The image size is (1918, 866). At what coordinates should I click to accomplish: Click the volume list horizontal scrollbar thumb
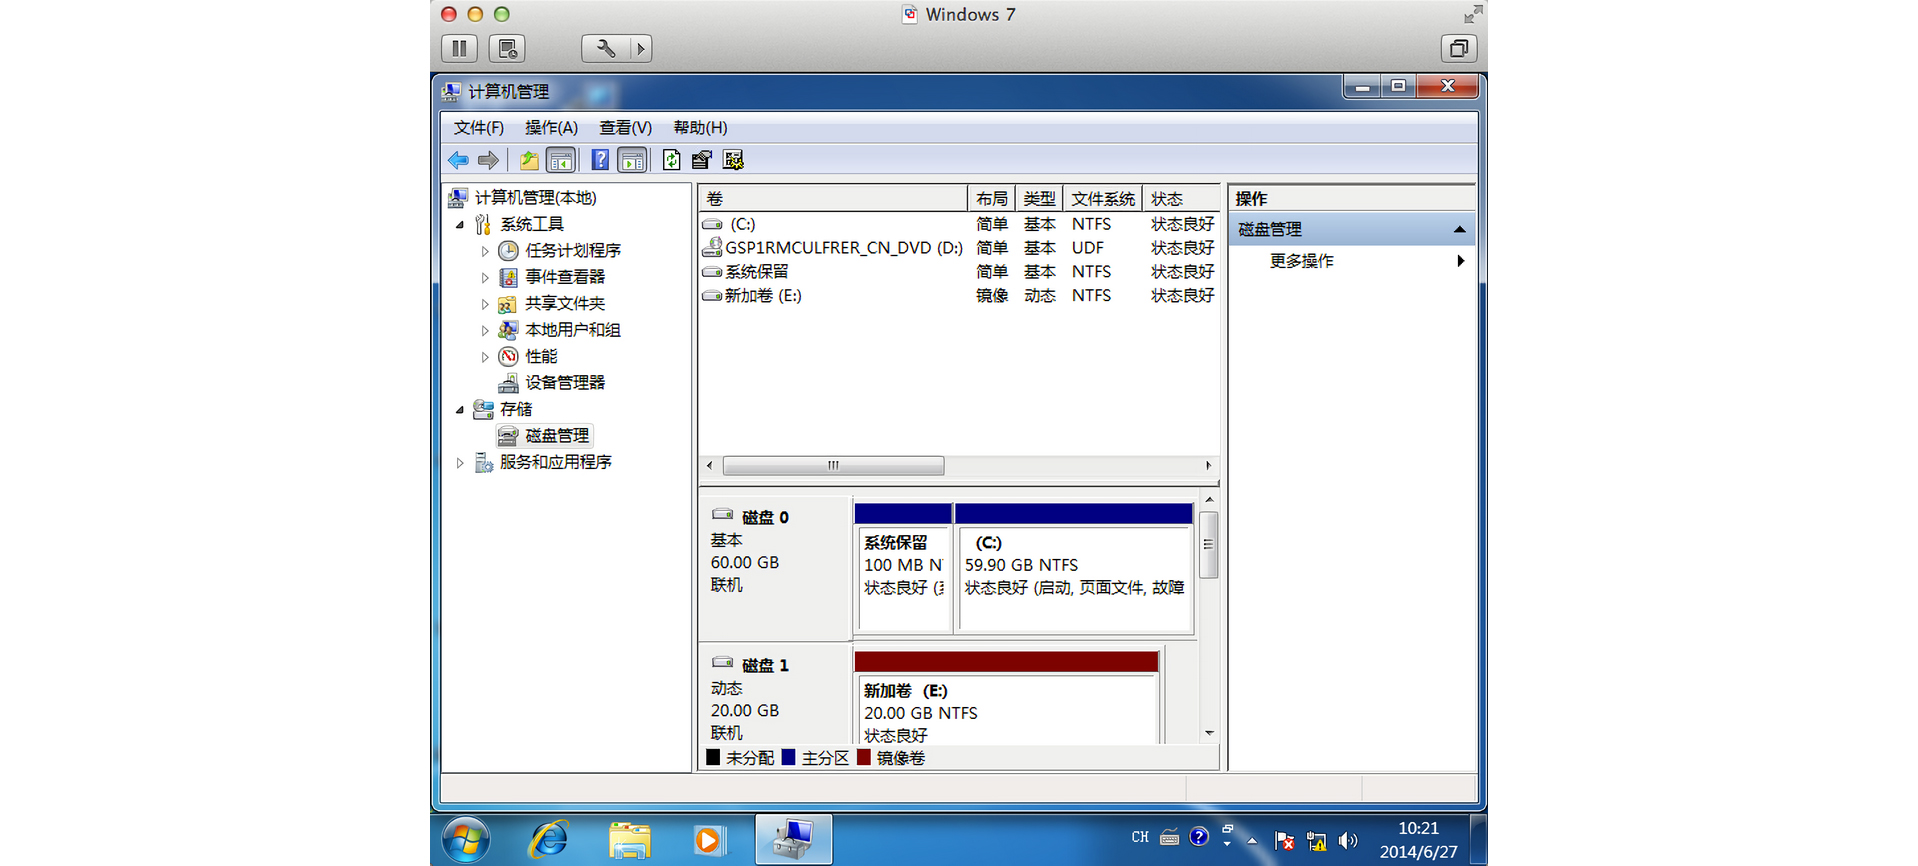(833, 466)
